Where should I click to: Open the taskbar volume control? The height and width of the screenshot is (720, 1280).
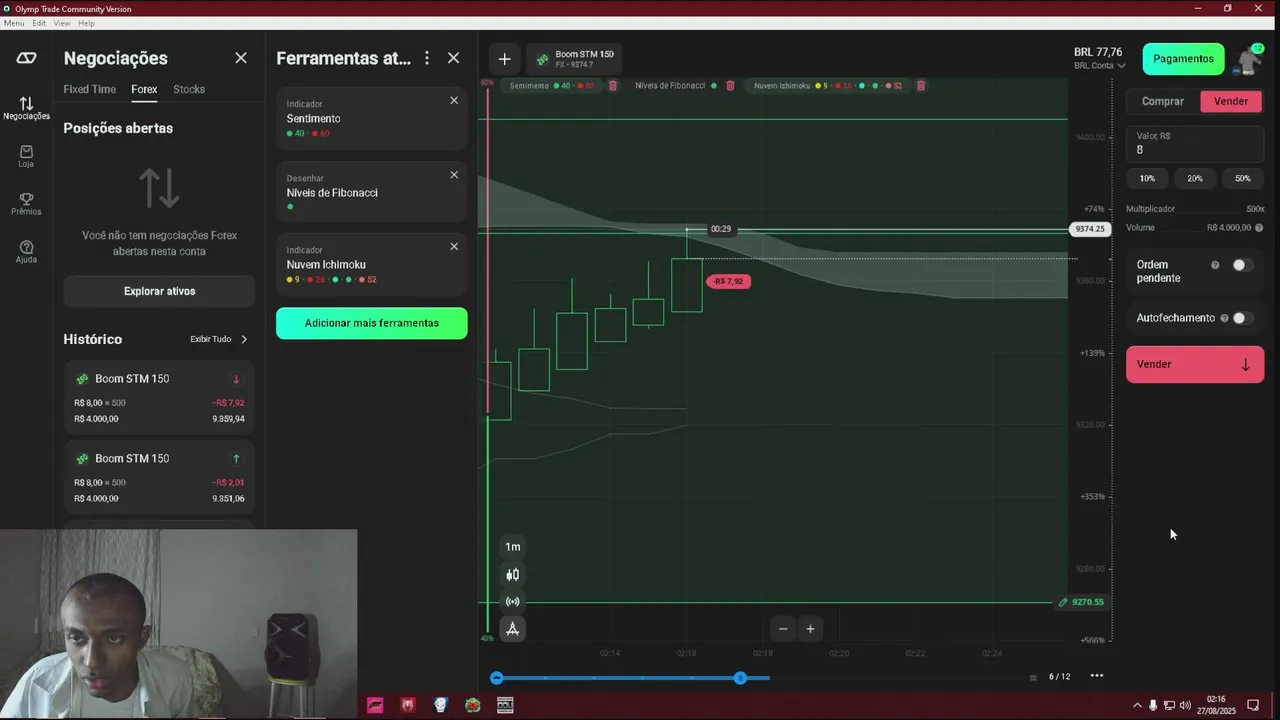coord(1185,705)
